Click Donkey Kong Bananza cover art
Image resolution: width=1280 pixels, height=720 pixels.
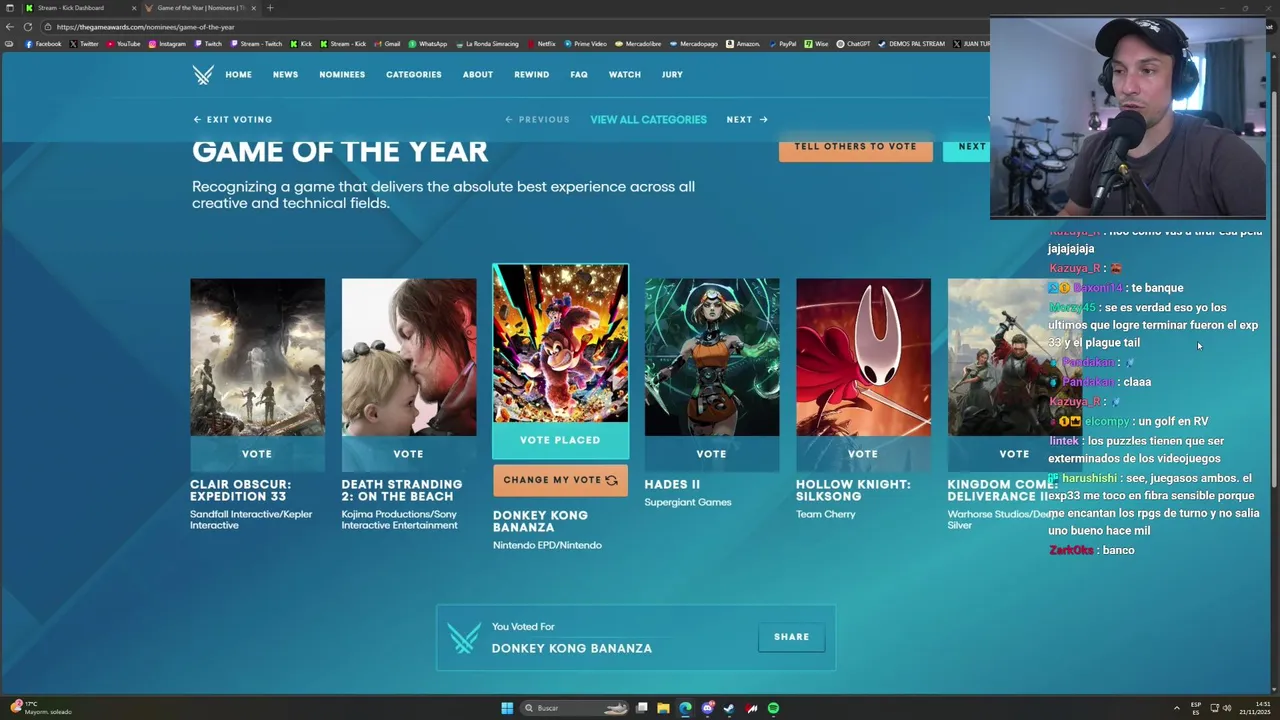tap(560, 344)
